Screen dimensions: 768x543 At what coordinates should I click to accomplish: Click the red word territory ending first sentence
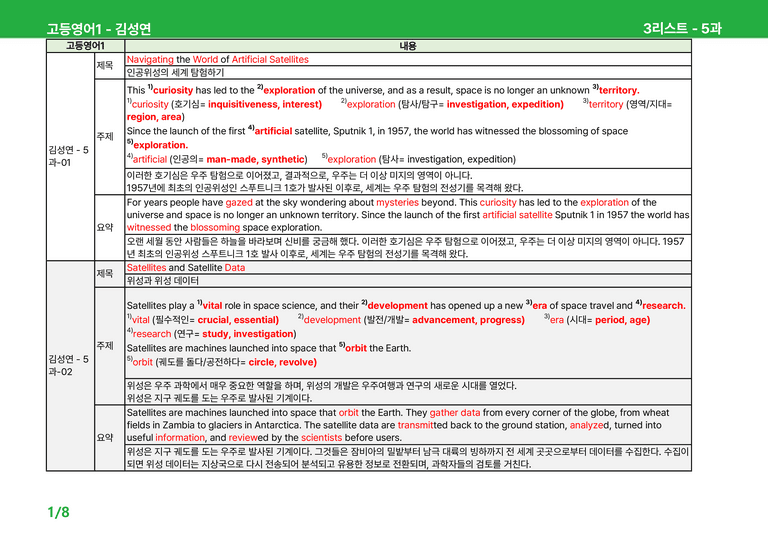(619, 90)
